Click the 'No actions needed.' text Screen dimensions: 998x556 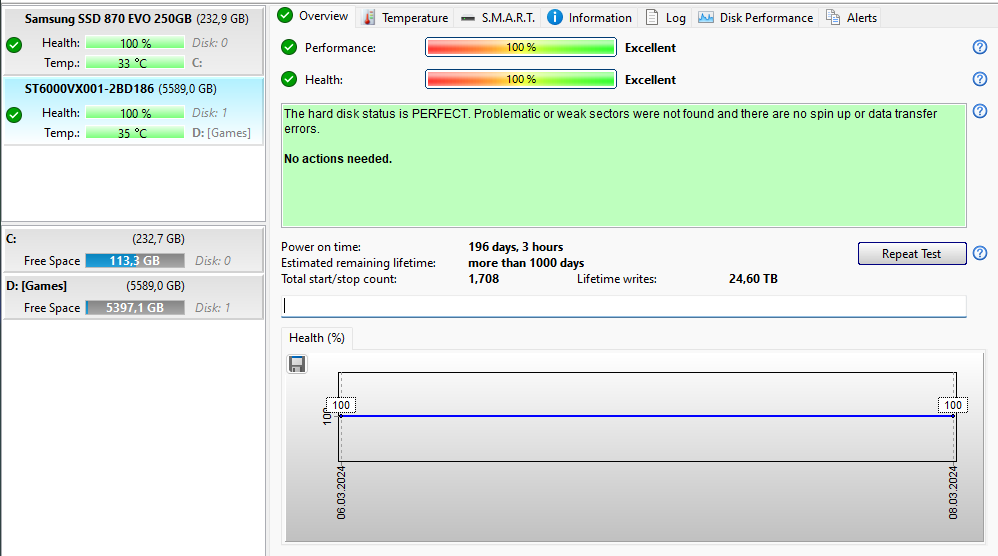(337, 159)
